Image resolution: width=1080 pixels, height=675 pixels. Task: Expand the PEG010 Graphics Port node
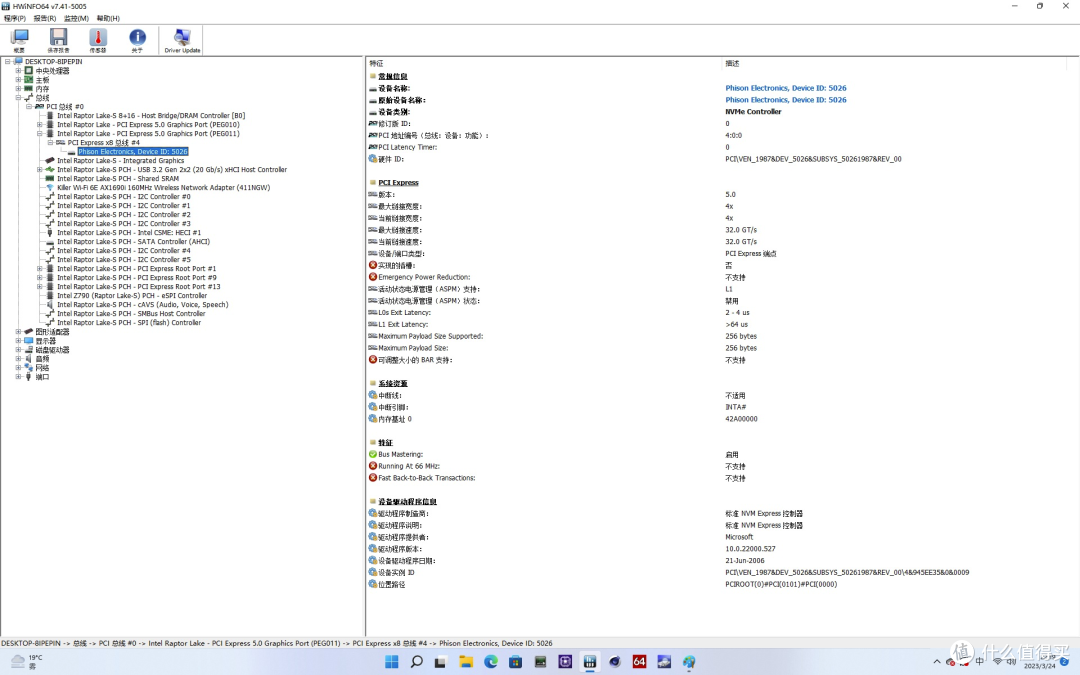coord(39,125)
